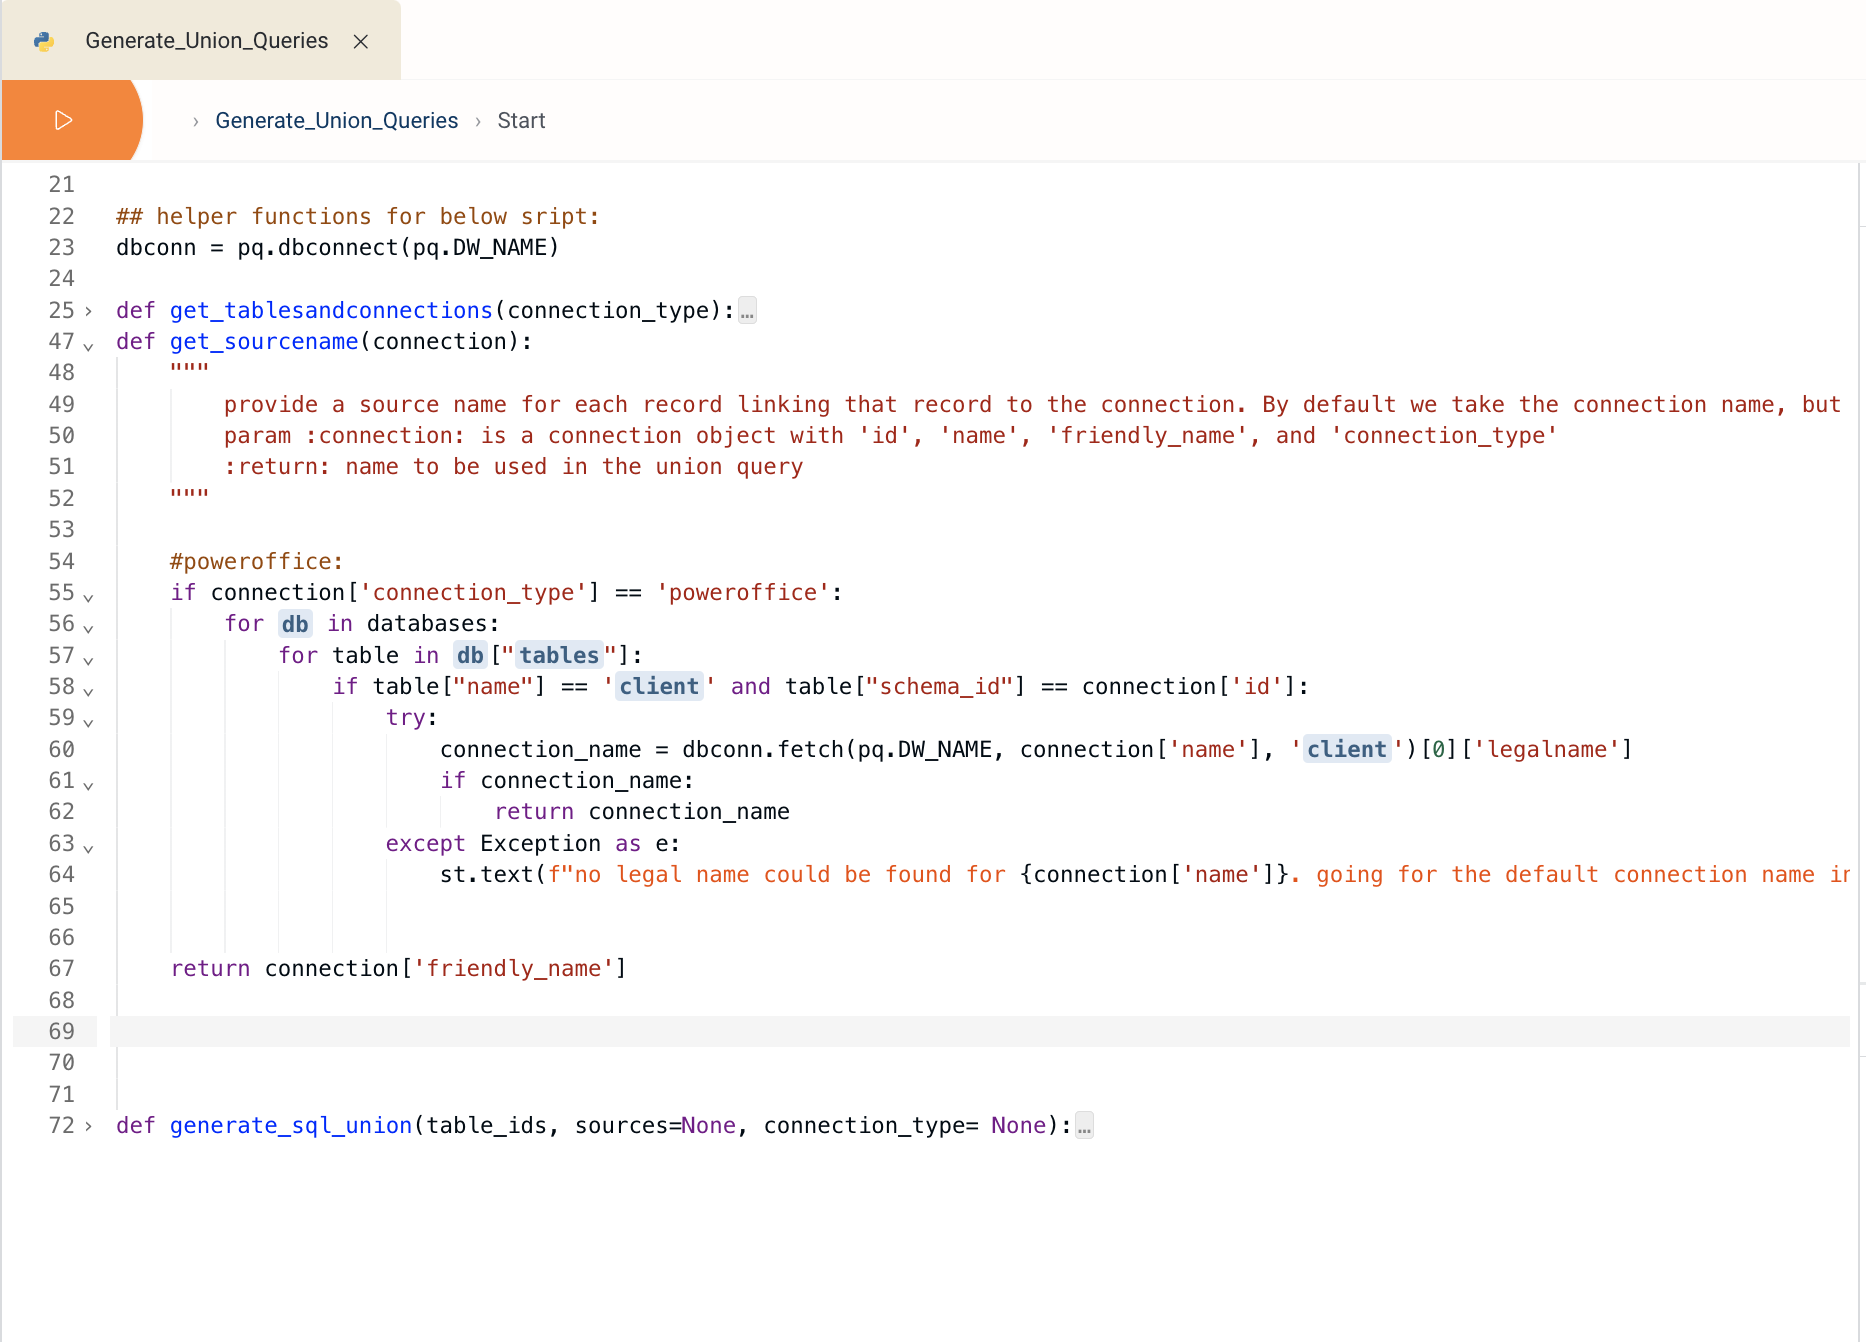
Task: Collapse the if connection_name block at line 61
Action: (88, 785)
